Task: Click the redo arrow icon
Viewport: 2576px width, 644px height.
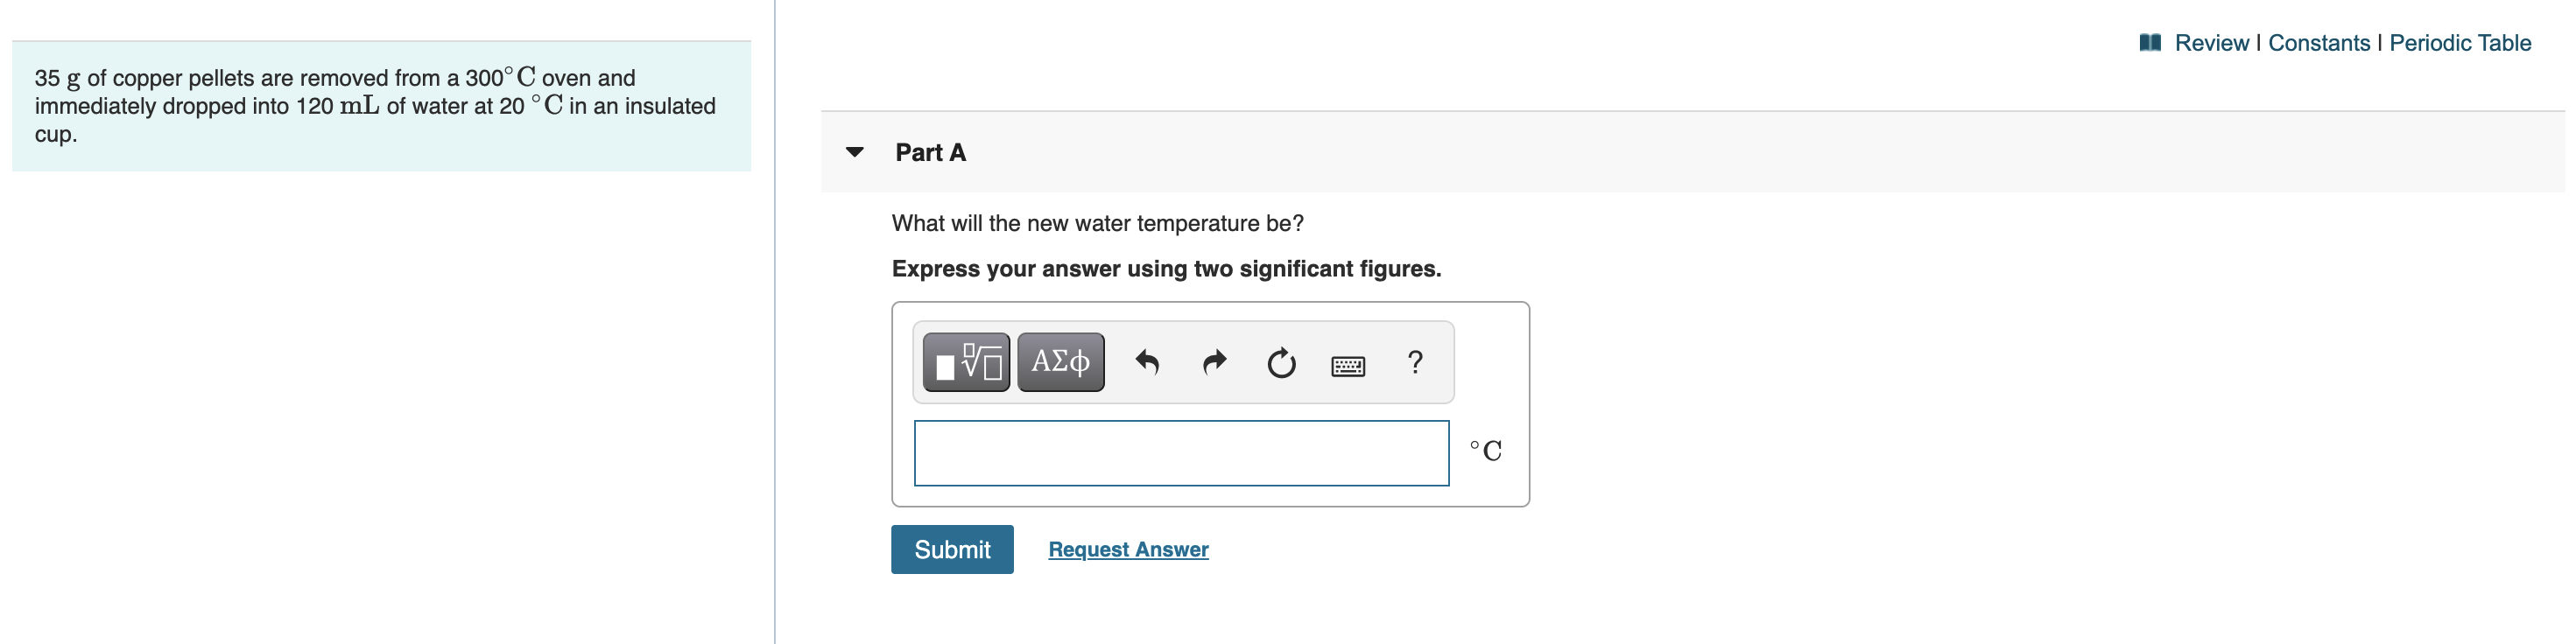Action: [x=1214, y=362]
